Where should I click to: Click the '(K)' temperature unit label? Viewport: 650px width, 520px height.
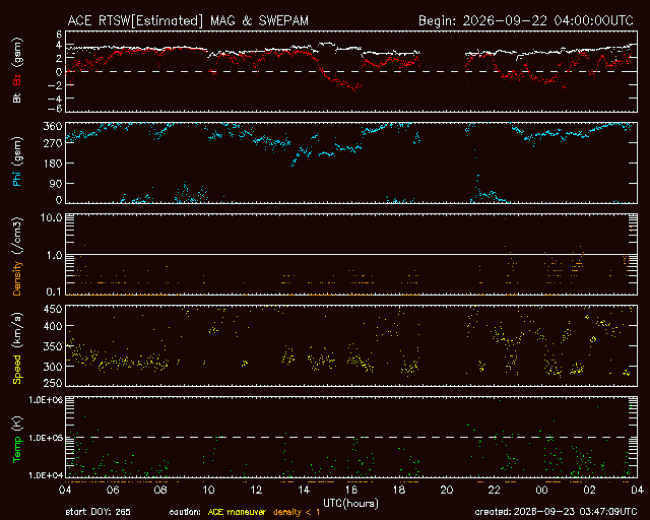click(17, 423)
